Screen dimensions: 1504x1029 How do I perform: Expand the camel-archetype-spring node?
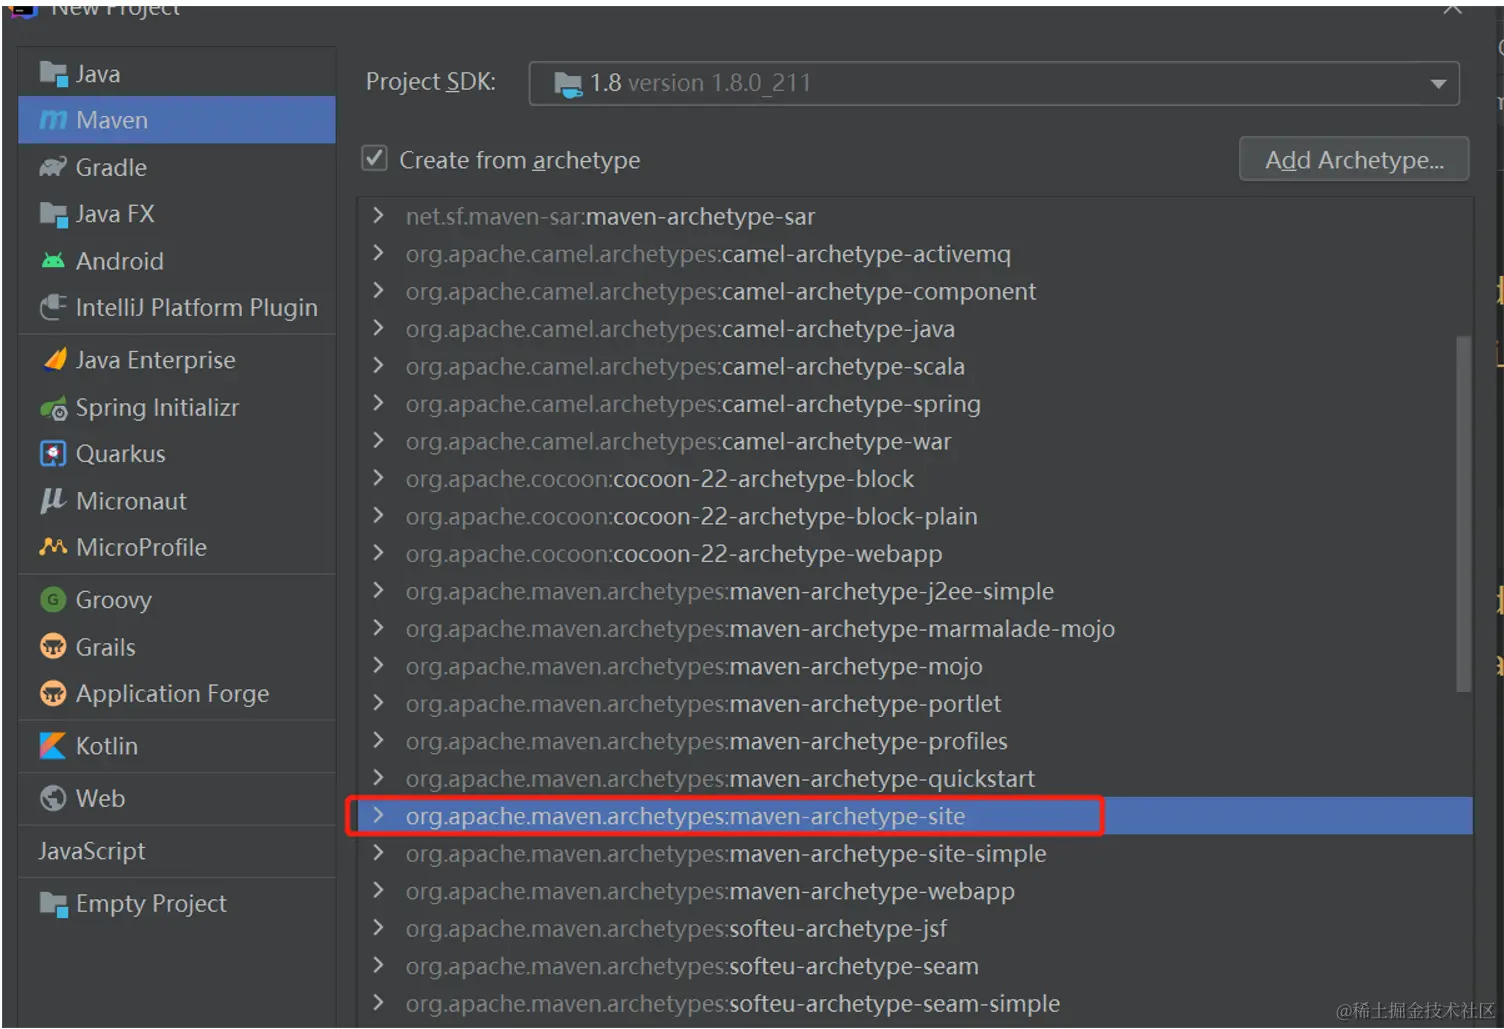coord(378,403)
